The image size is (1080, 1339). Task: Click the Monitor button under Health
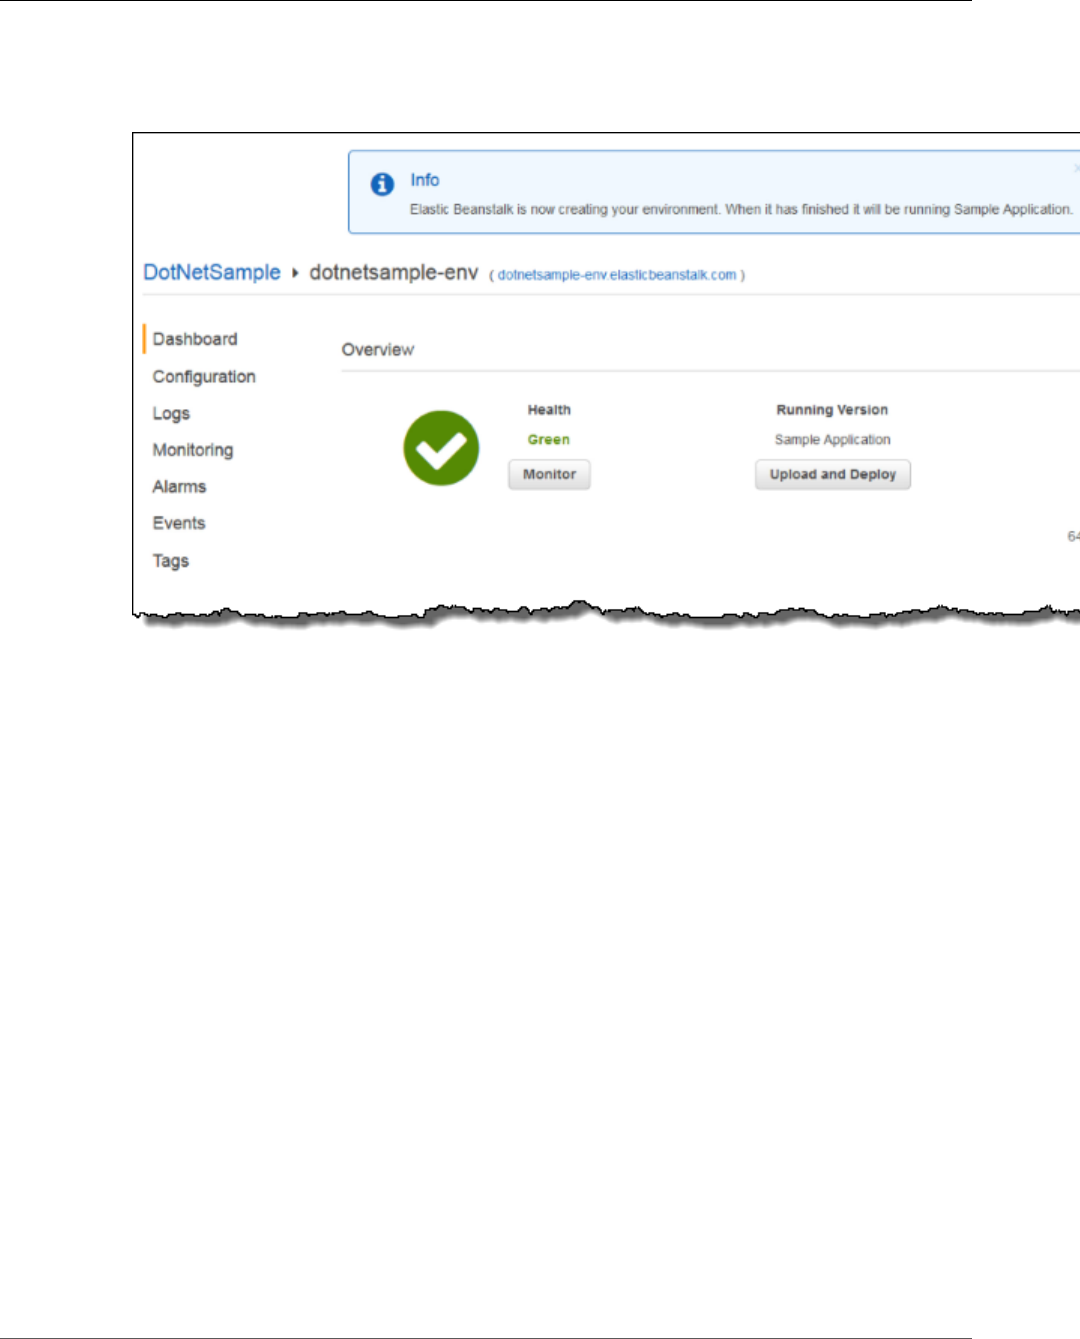[549, 474]
